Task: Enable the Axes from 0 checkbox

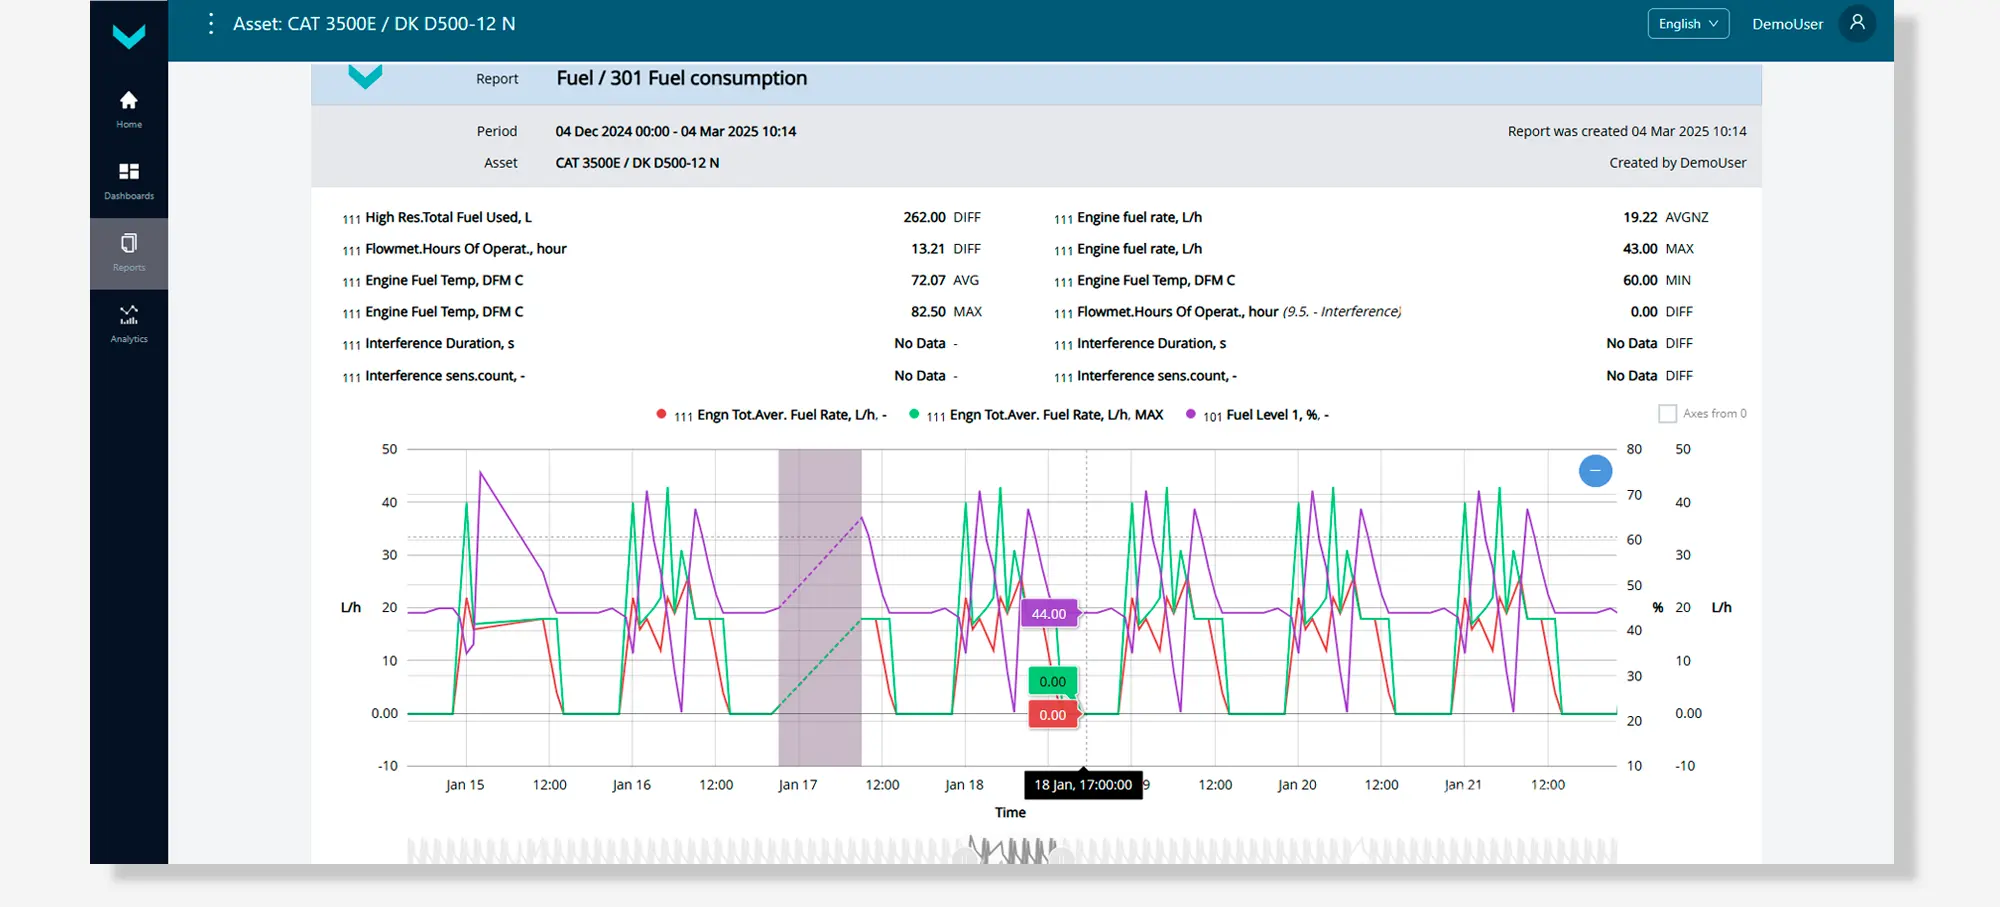Action: click(1667, 414)
